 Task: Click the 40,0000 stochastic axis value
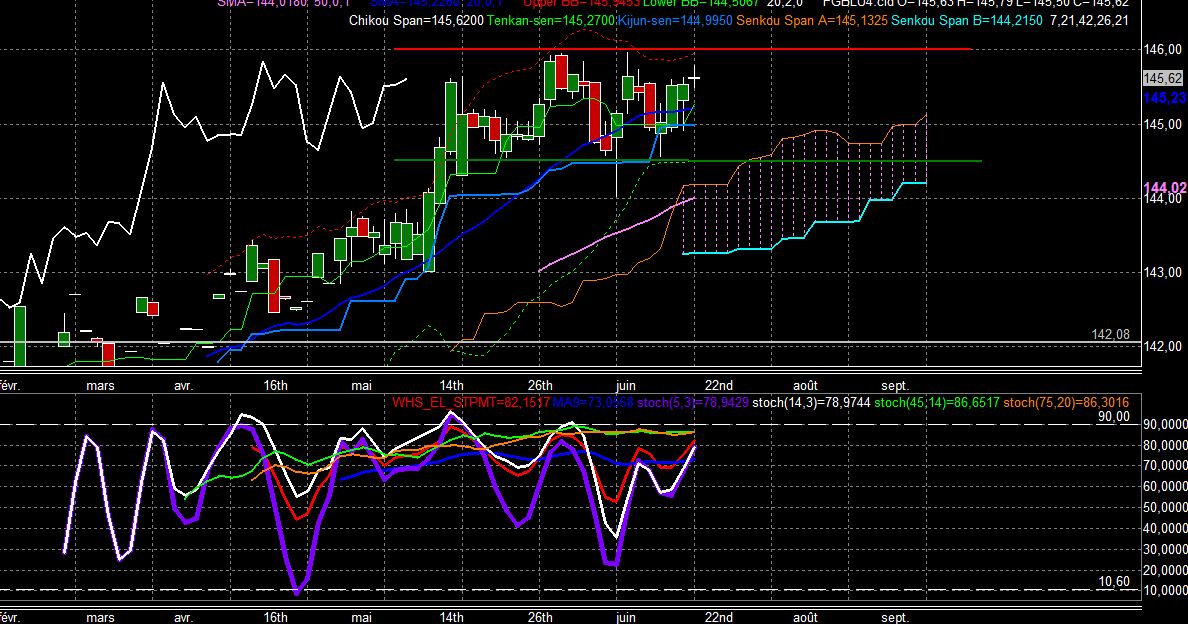pos(1165,529)
